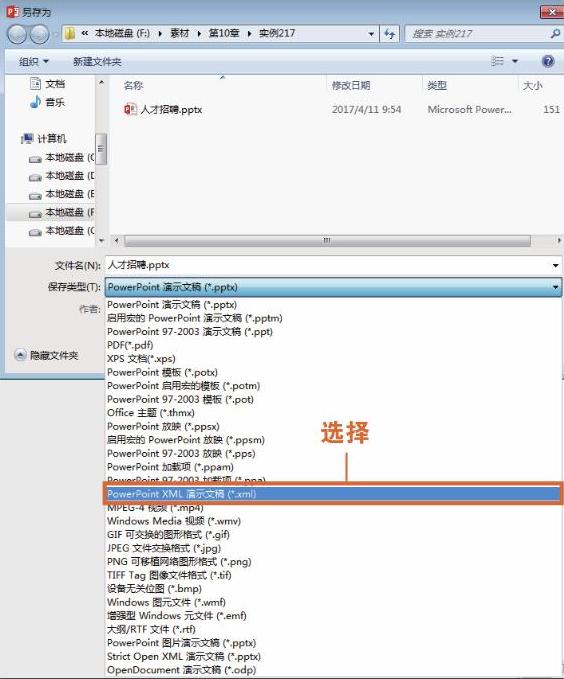Click the Back navigation arrow button
The height and width of the screenshot is (679, 564).
(x=17, y=34)
